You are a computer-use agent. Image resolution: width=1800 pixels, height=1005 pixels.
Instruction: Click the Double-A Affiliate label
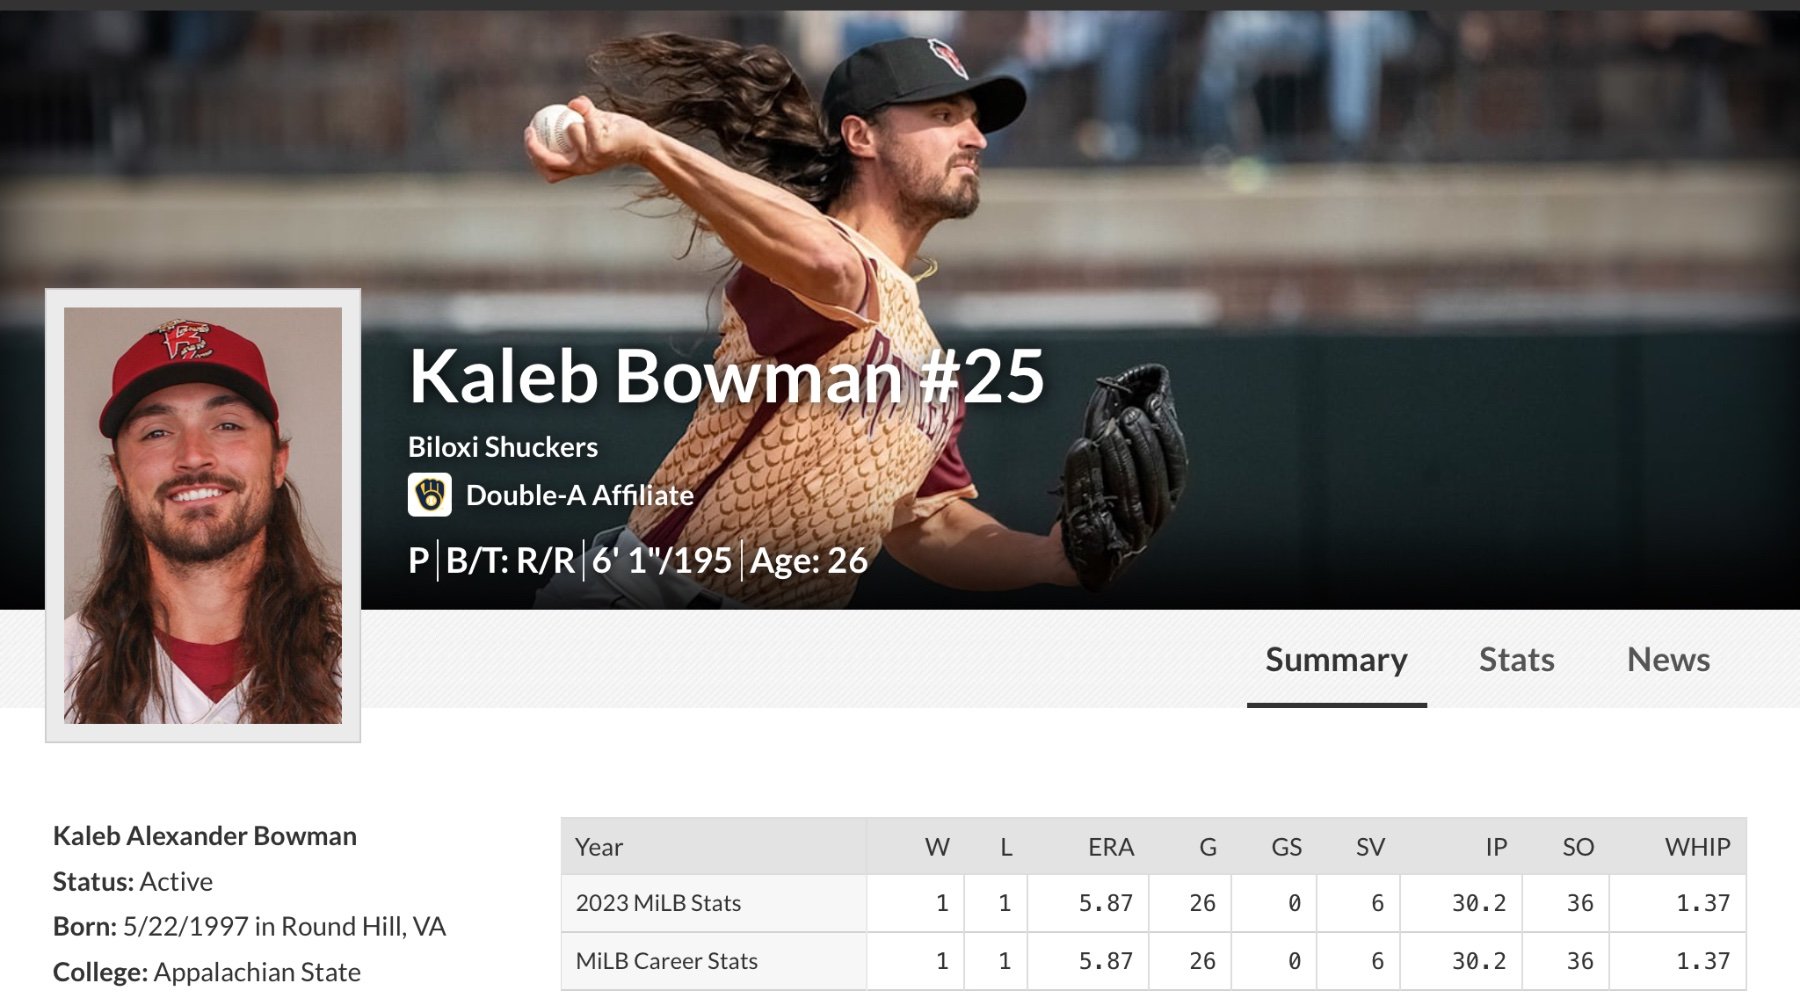[580, 495]
